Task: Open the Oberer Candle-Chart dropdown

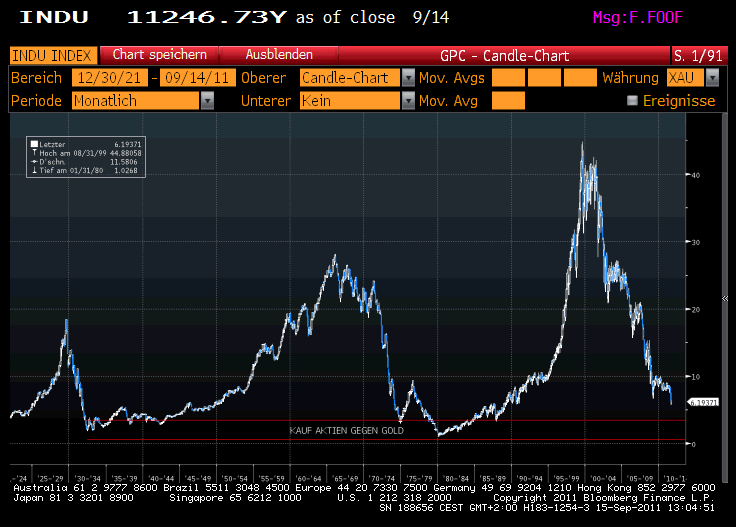Action: click(350, 78)
